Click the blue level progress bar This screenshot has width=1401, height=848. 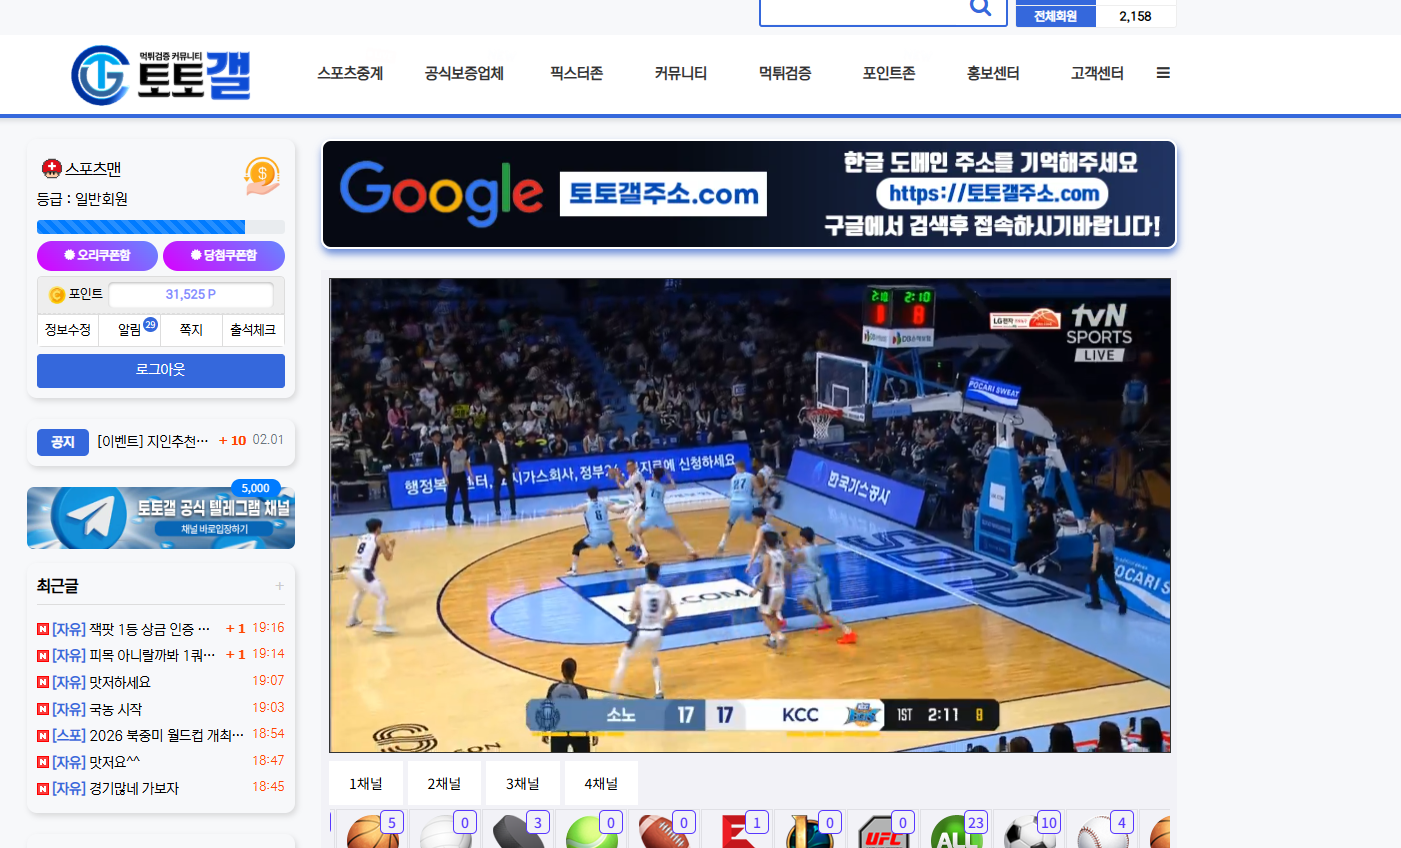tap(140, 226)
